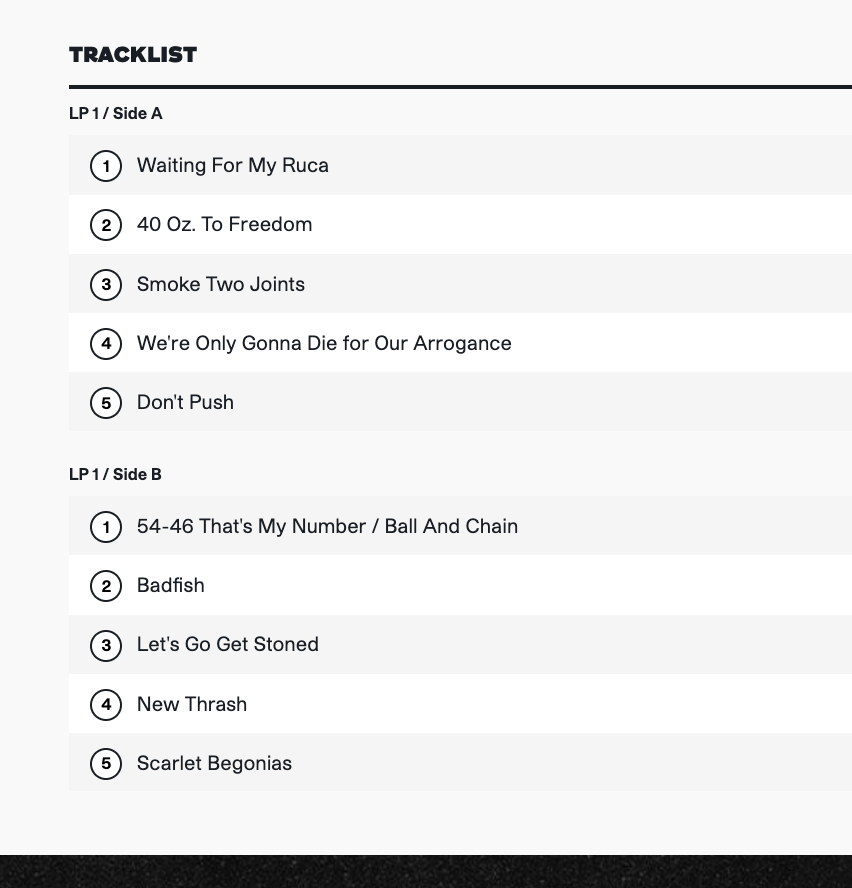This screenshot has height=888, width=852.
Task: Select the New Thrash track row
Action: point(461,704)
